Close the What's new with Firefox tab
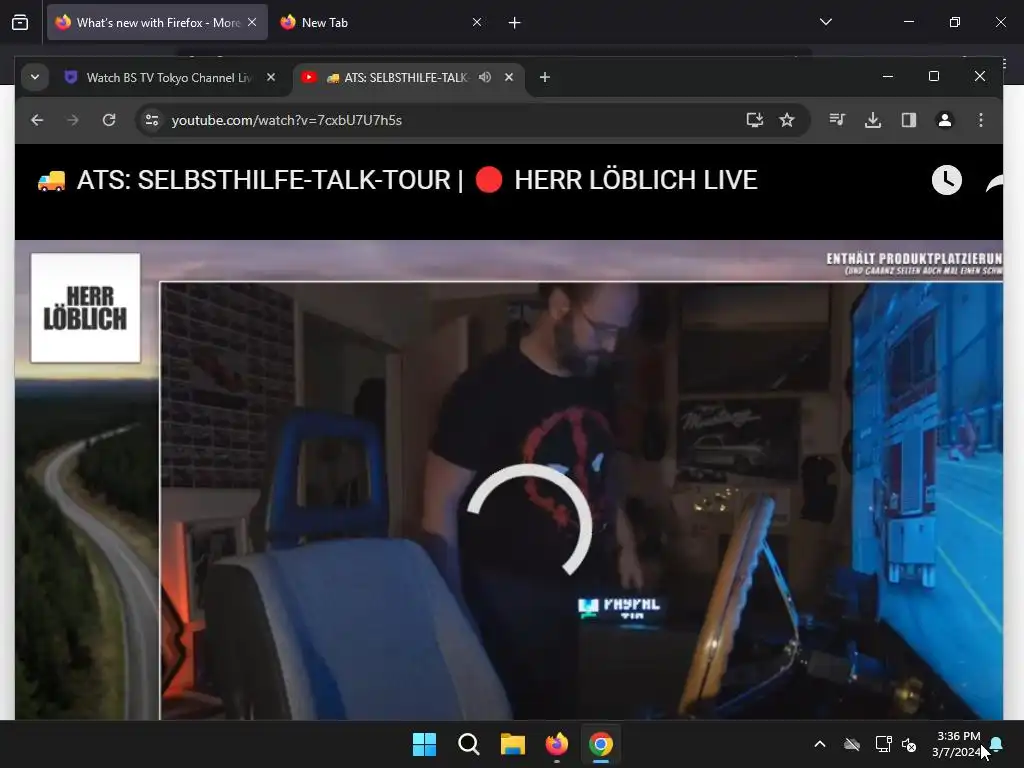 pyautogui.click(x=252, y=22)
